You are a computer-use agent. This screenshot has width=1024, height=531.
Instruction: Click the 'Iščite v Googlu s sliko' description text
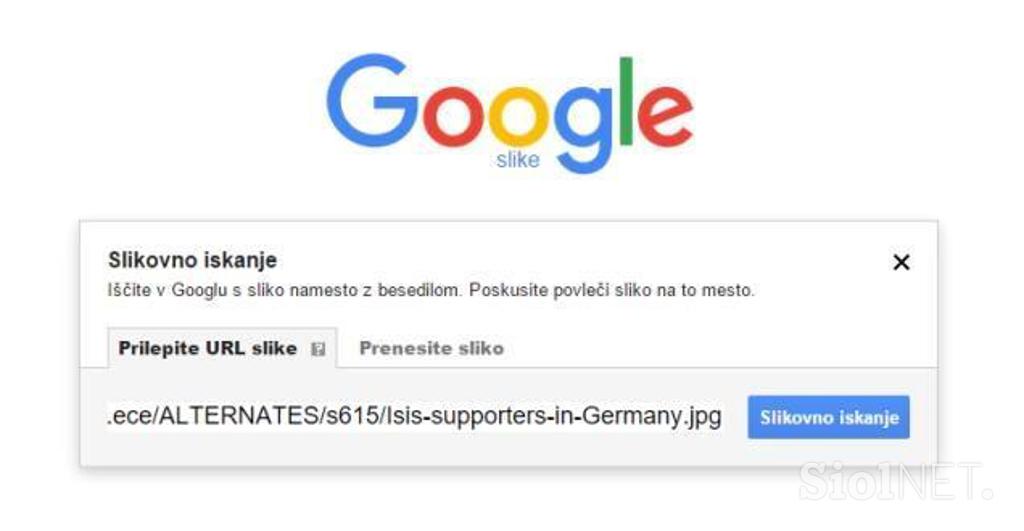coord(431,290)
